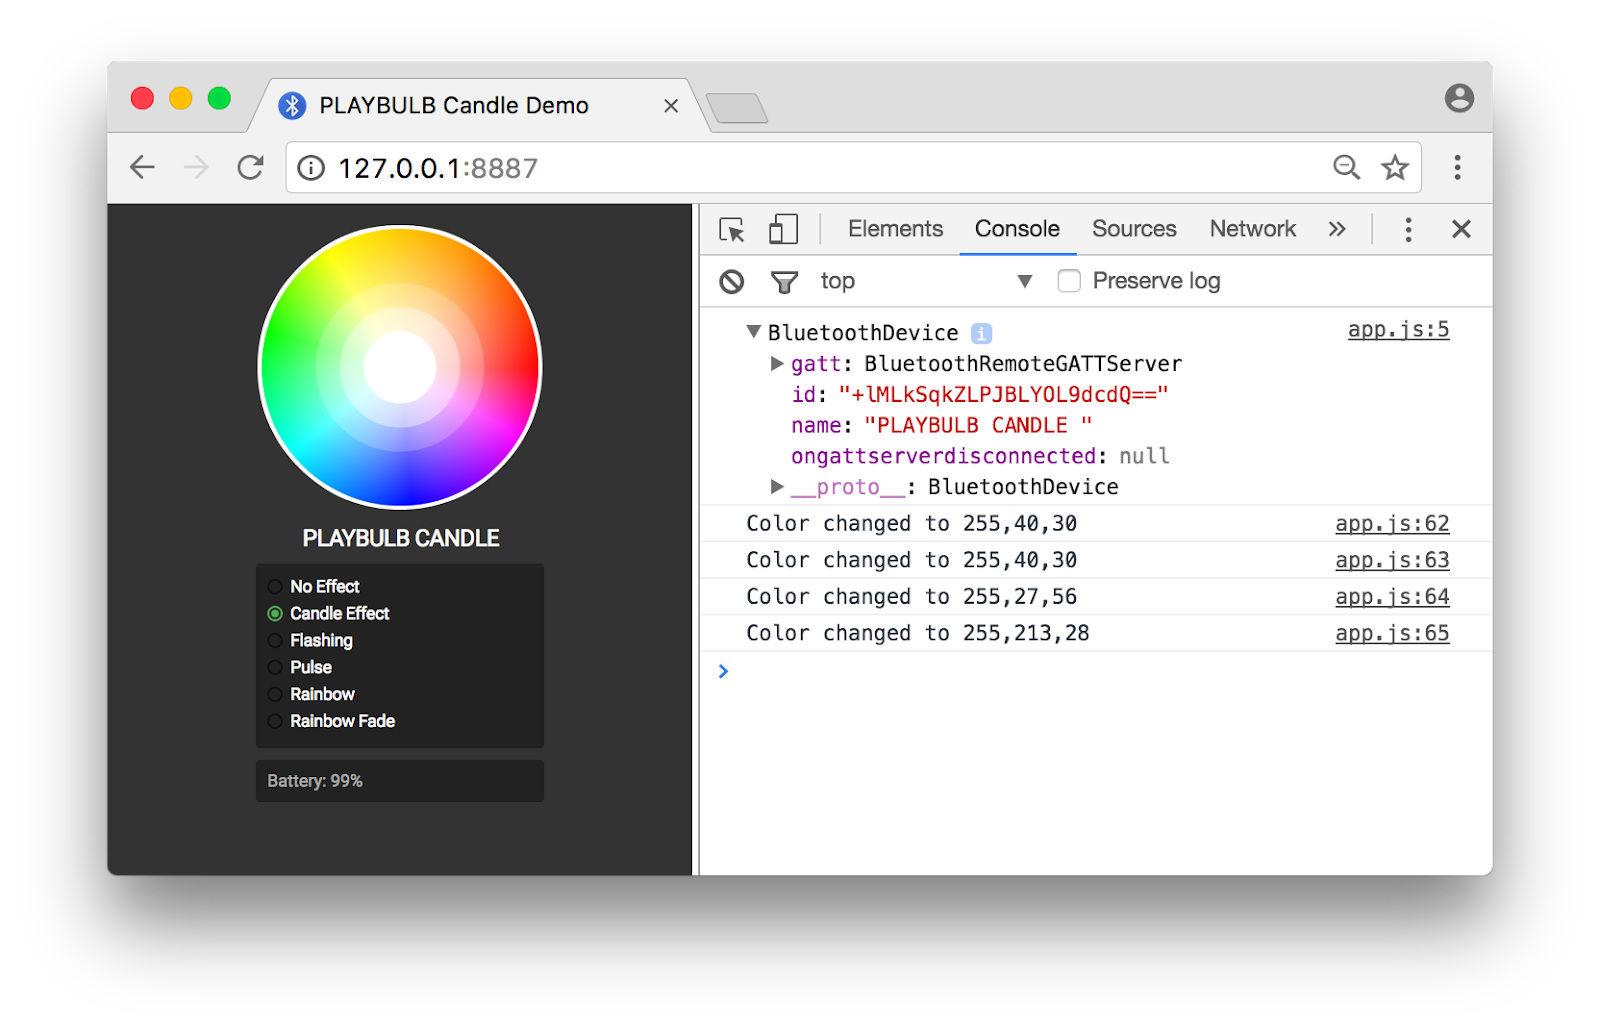This screenshot has width=1600, height=1029.
Task: Expand the gatt BluetoothRemoteGATTServer property
Action: click(777, 364)
